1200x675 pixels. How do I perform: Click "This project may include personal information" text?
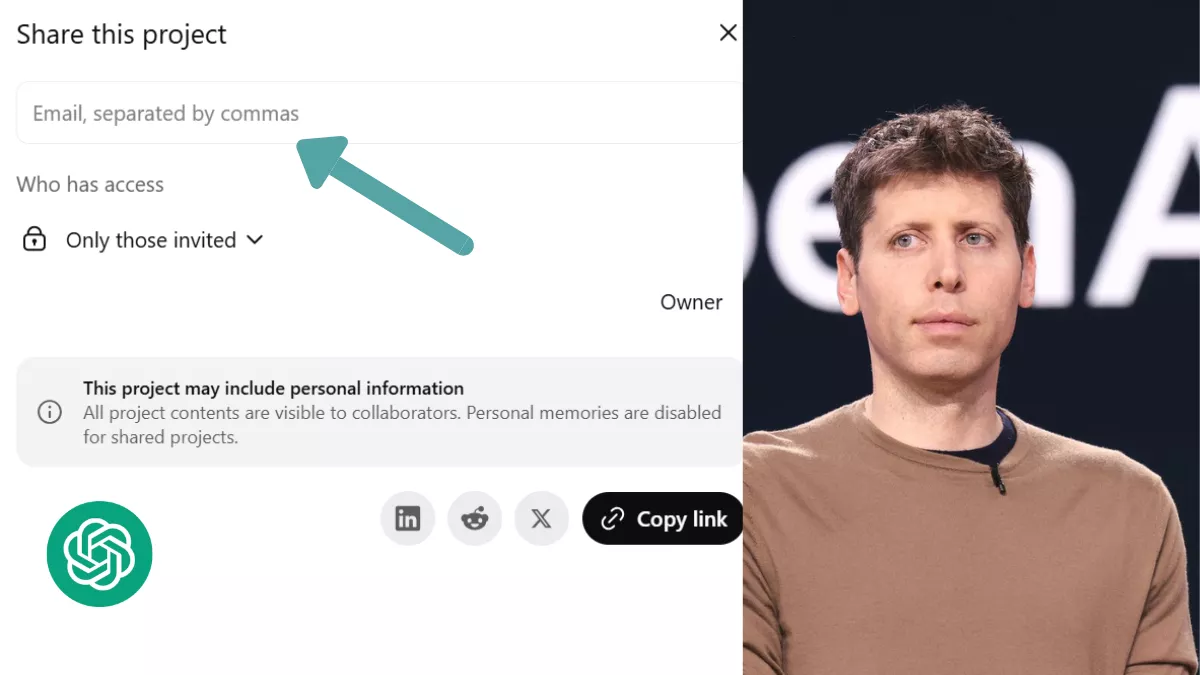coord(273,388)
